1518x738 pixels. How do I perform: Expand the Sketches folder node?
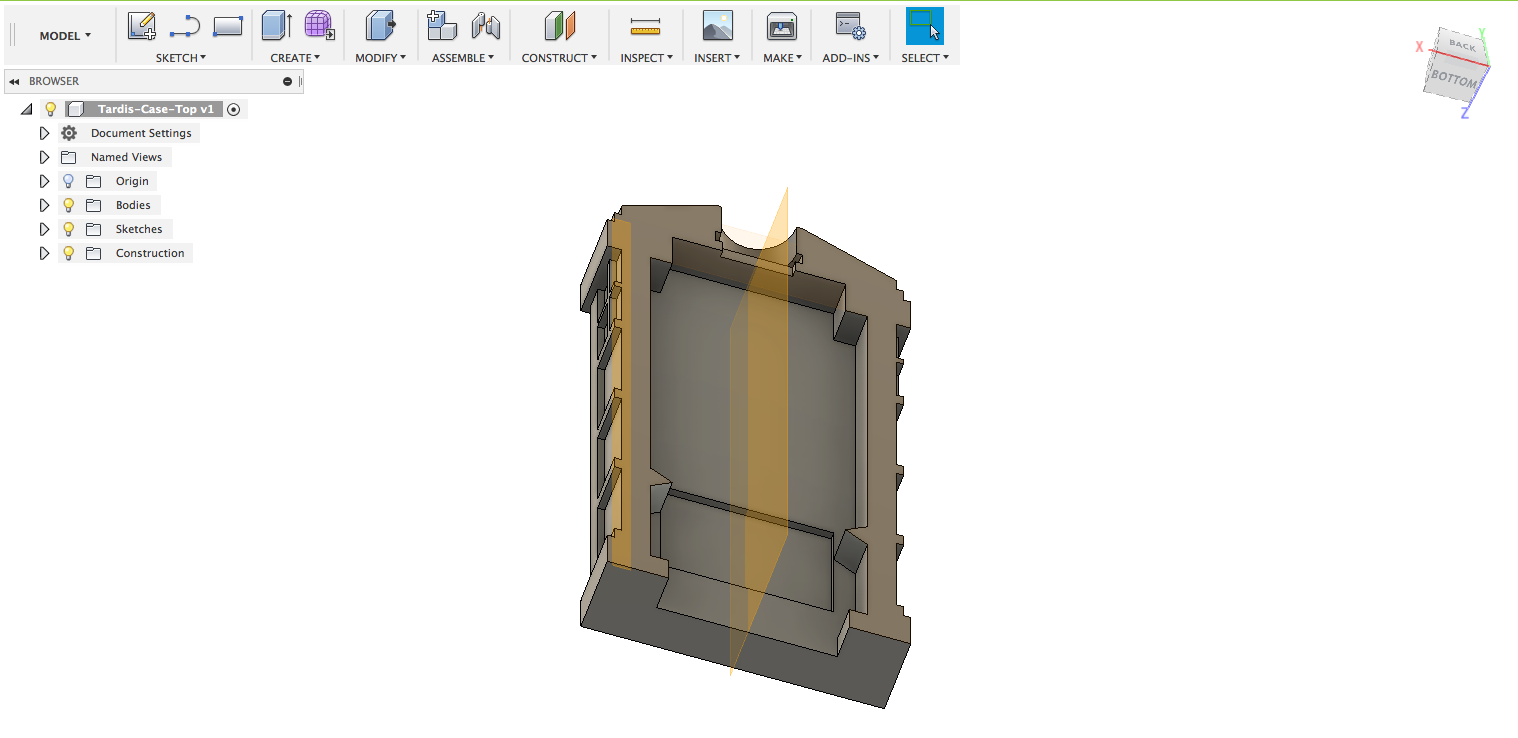[x=44, y=229]
